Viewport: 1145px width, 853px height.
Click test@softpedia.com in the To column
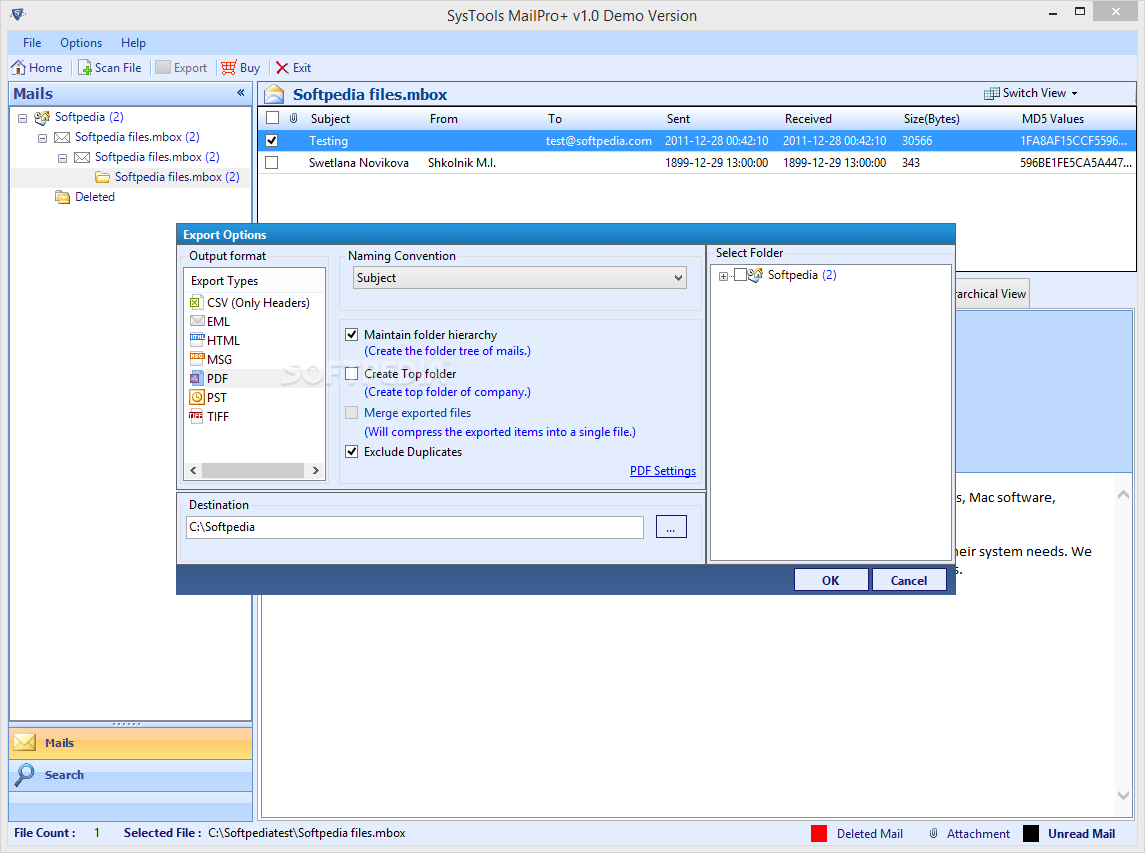(x=599, y=140)
